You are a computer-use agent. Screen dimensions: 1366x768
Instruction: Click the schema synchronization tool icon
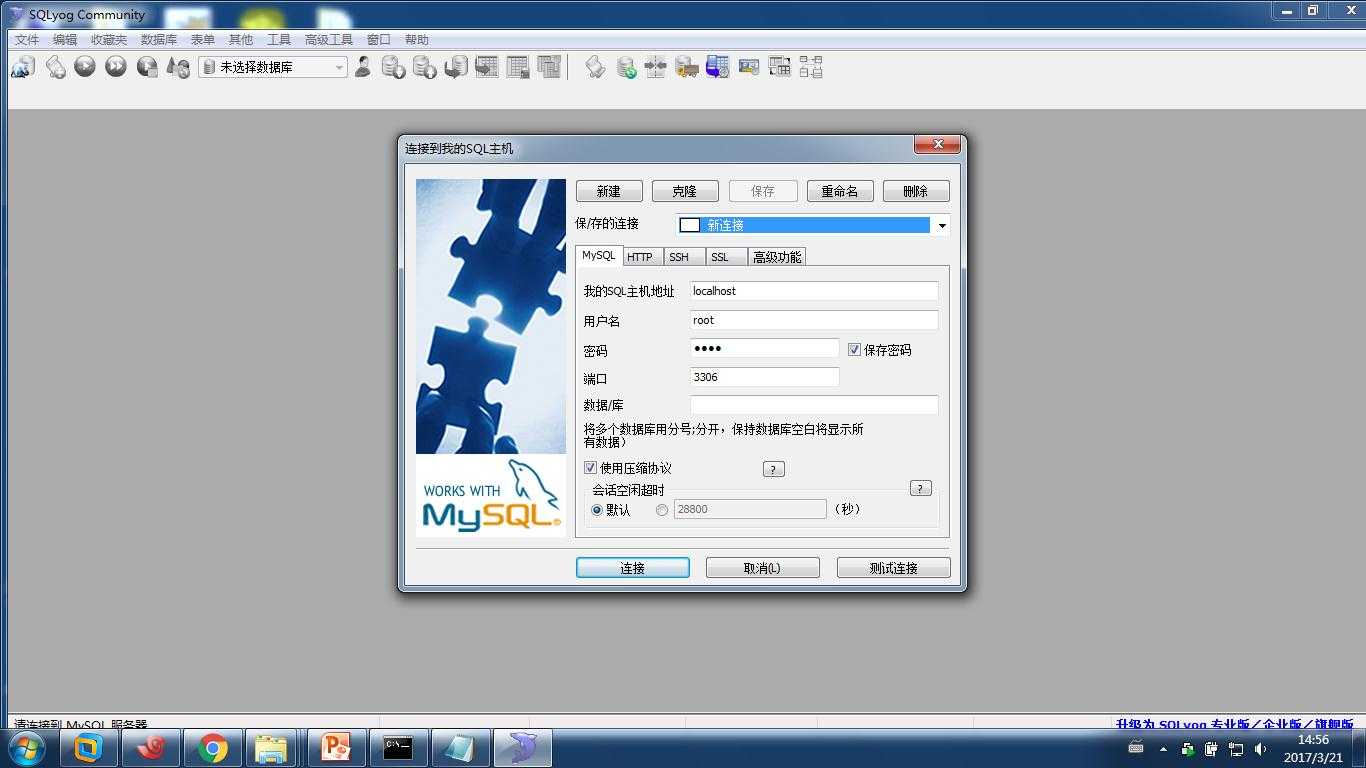656,67
